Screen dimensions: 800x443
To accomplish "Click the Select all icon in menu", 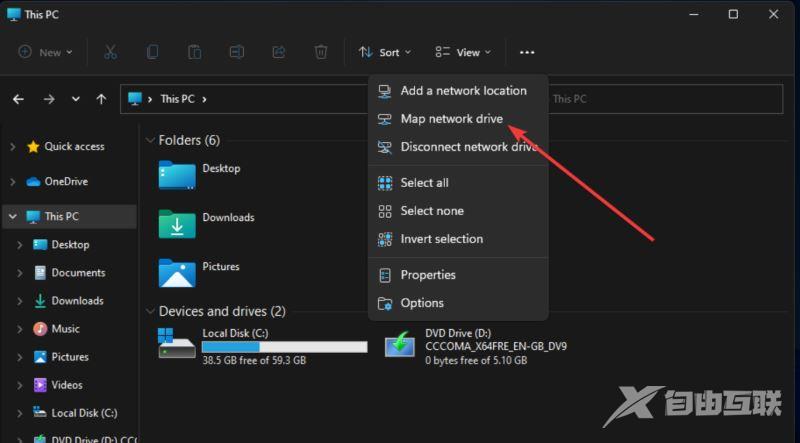I will coord(385,183).
